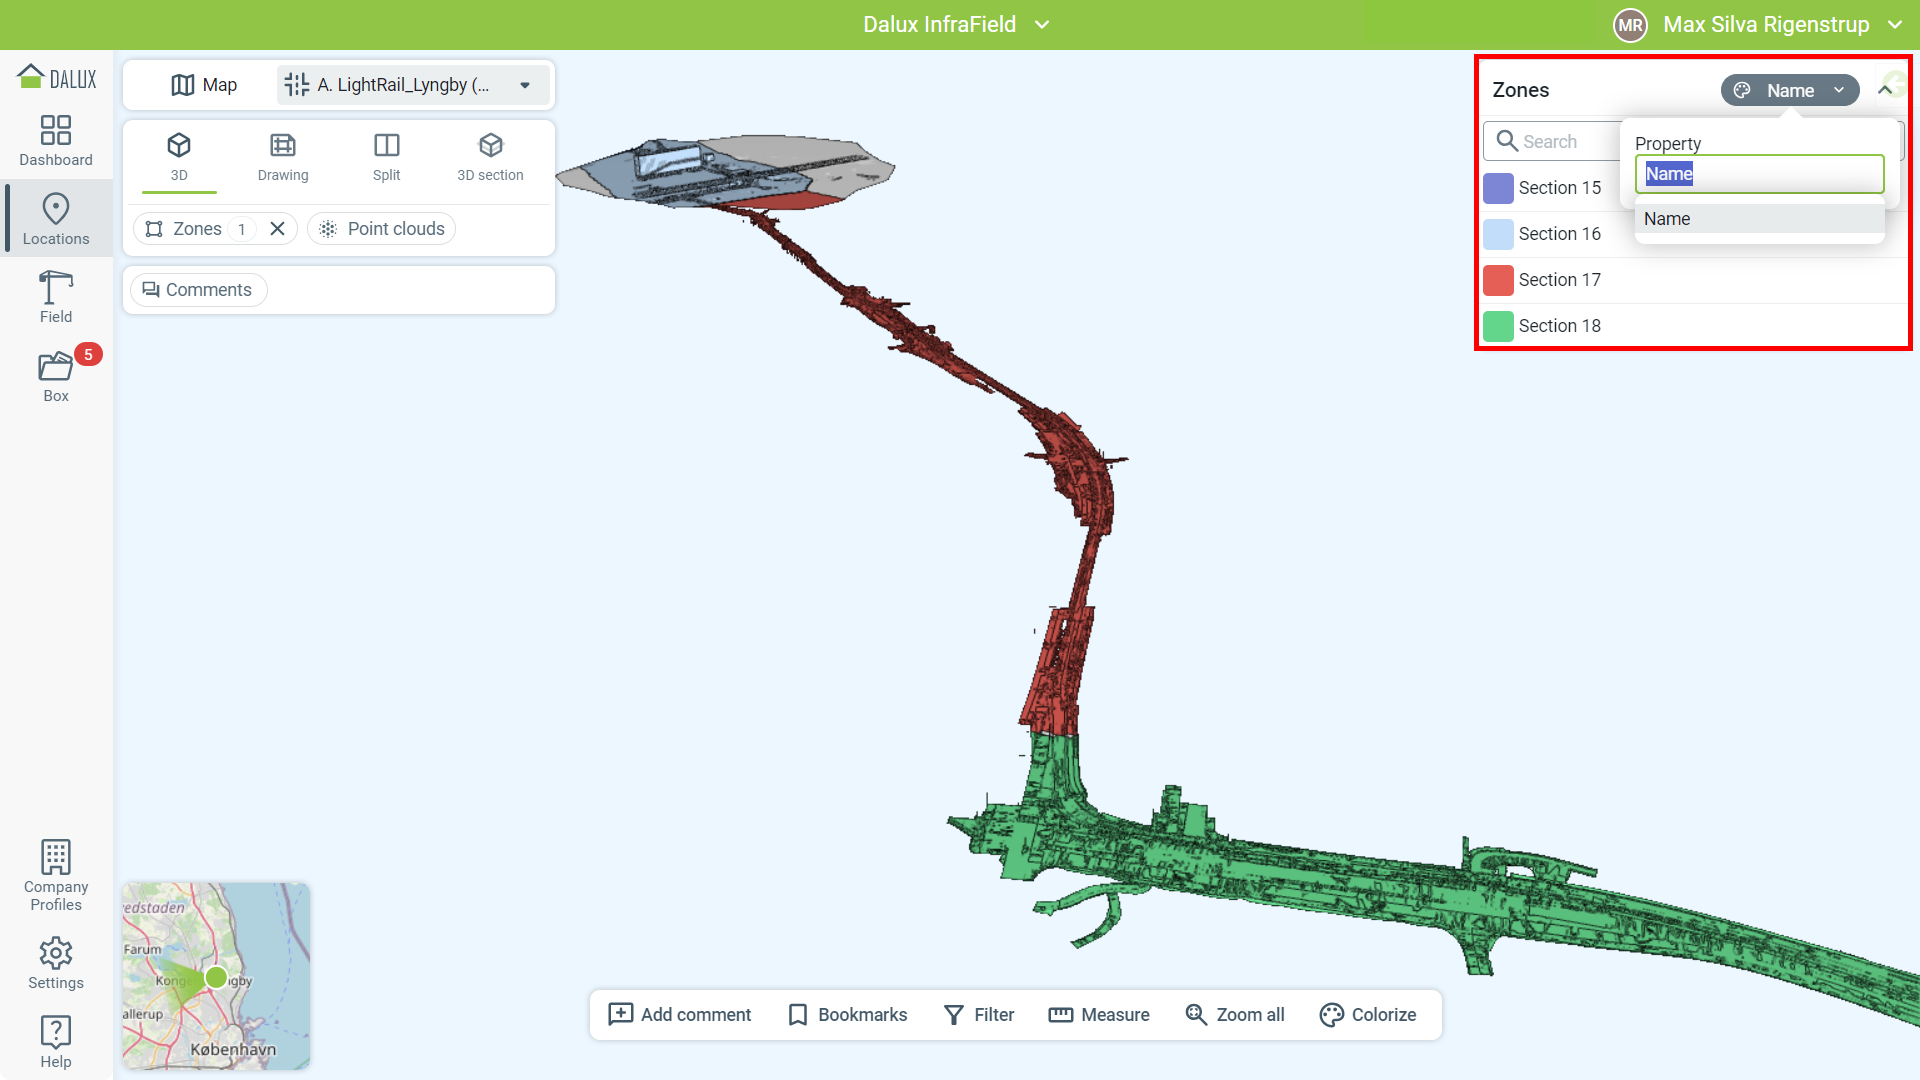Select the Section 15 zone label
Image resolution: width=1920 pixels, height=1080 pixels.
[x=1560, y=188]
